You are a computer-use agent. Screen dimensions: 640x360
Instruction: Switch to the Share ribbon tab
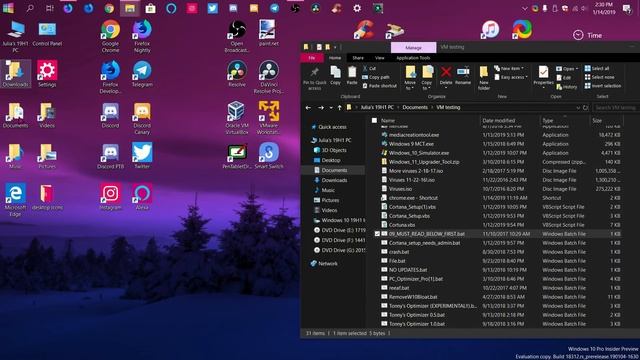pos(358,58)
